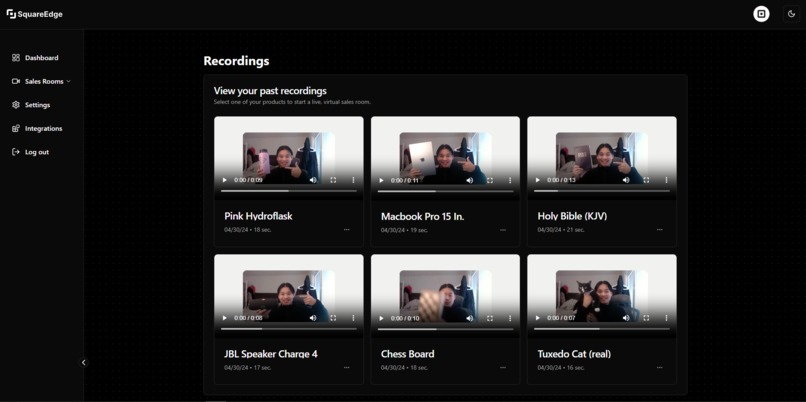Open the Chess Board card ellipsis menu
Image resolution: width=806 pixels, height=402 pixels.
coord(503,368)
